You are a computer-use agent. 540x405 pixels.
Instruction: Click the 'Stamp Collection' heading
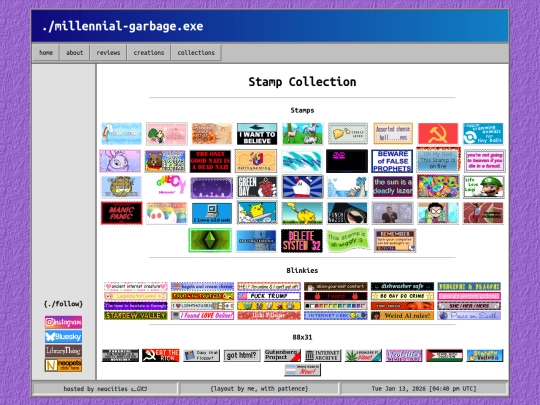click(x=302, y=82)
